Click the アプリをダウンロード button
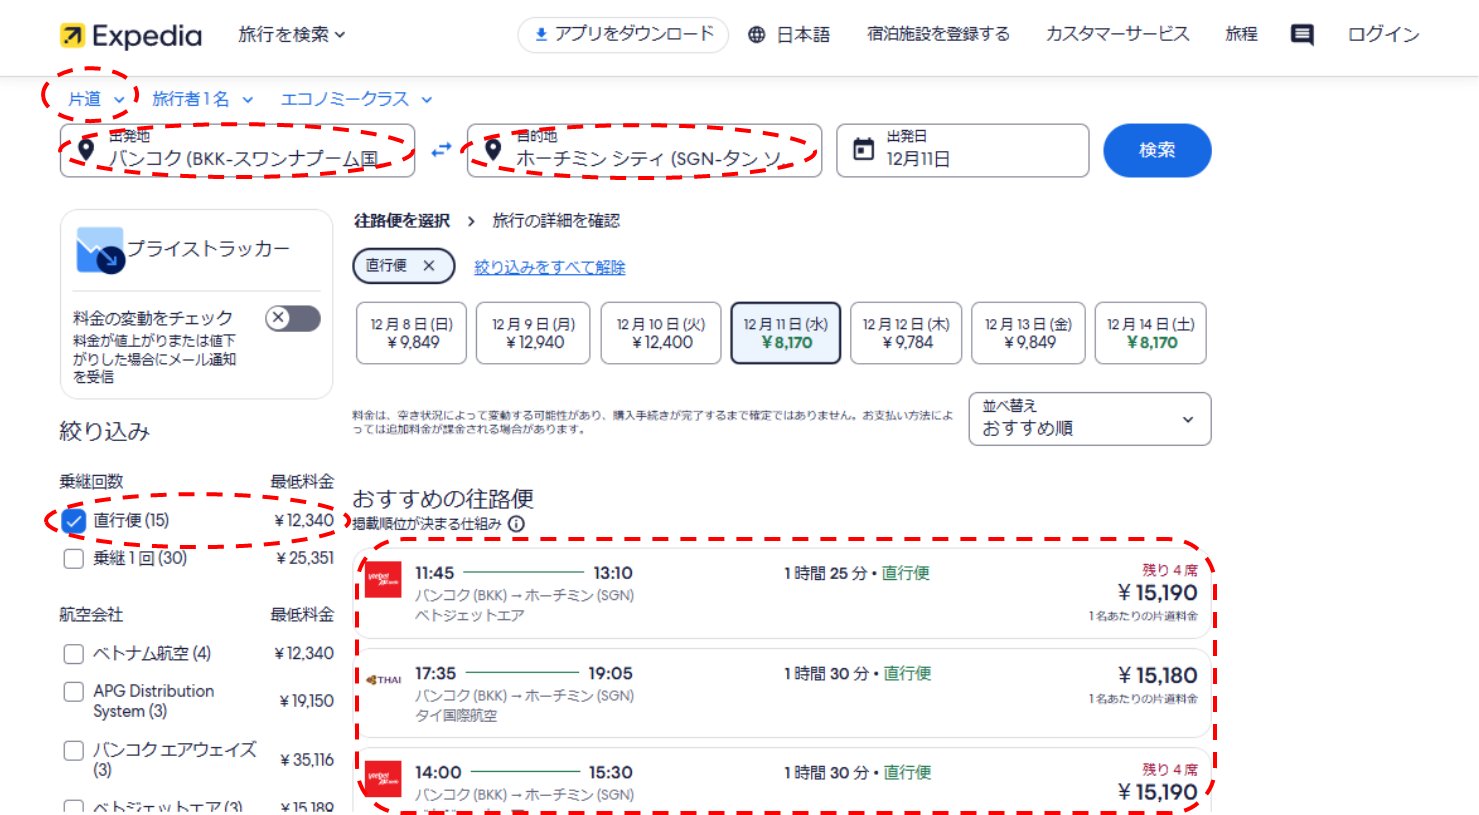 (x=623, y=34)
